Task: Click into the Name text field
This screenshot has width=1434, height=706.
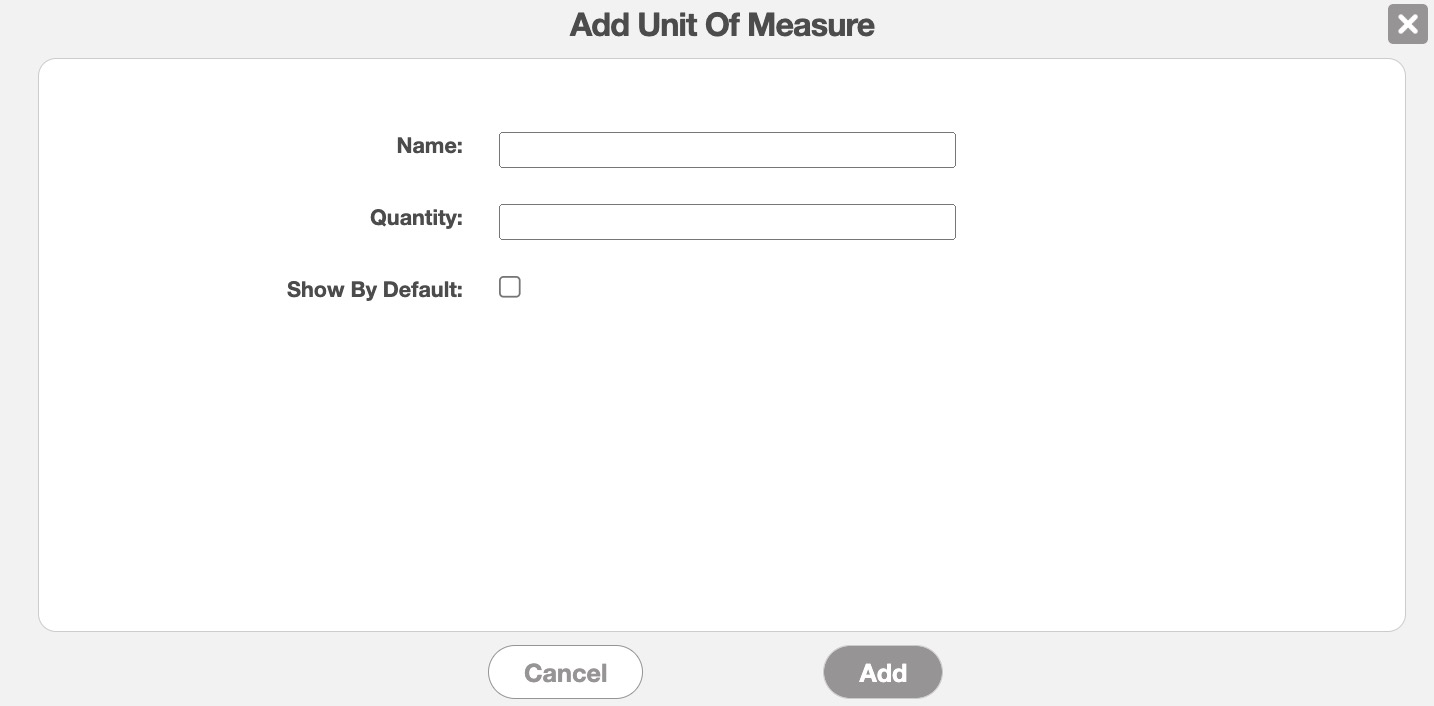Action: tap(727, 150)
